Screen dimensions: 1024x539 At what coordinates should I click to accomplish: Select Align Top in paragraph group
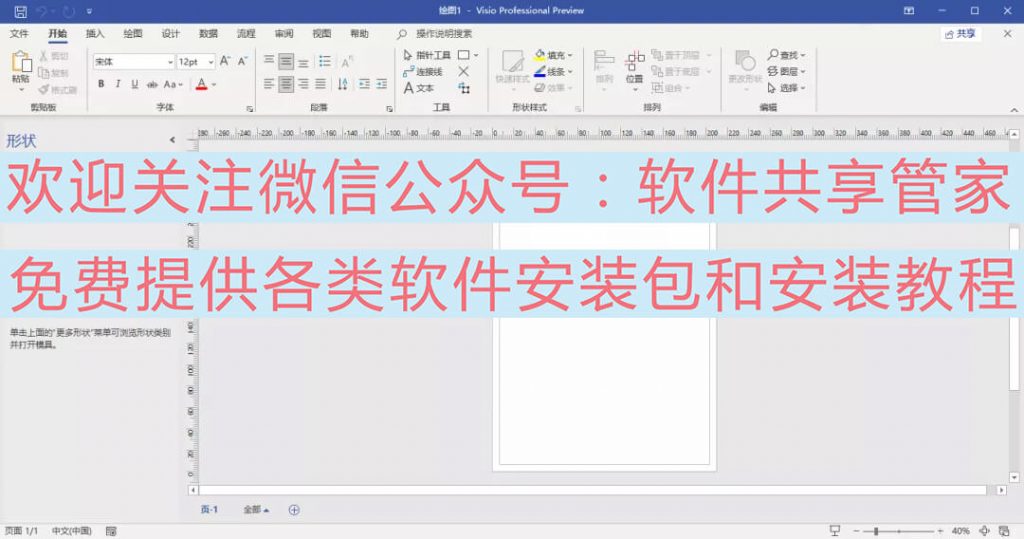[x=269, y=61]
